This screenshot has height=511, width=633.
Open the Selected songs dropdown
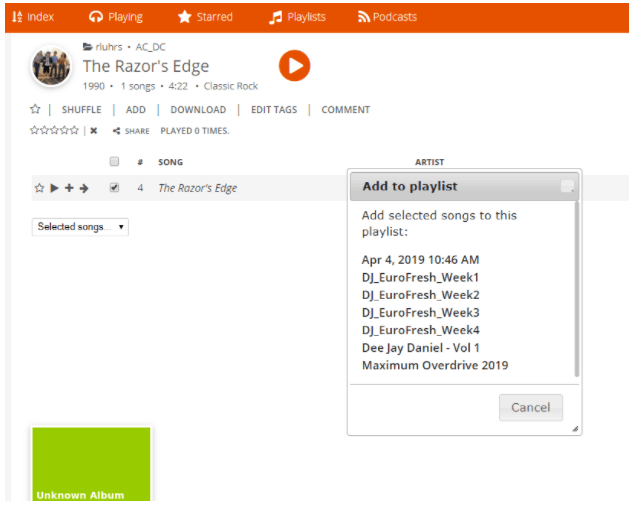pos(80,227)
